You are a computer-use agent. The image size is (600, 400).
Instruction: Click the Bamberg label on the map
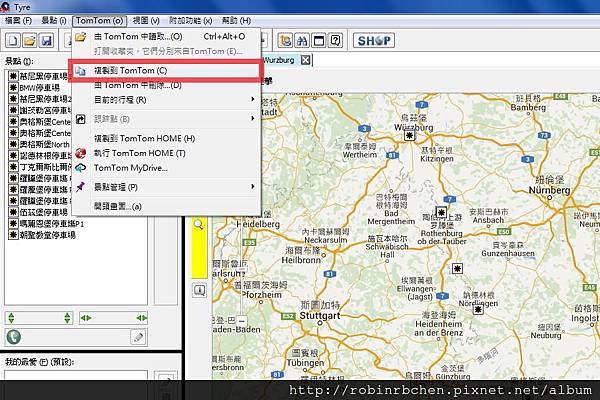click(x=528, y=108)
